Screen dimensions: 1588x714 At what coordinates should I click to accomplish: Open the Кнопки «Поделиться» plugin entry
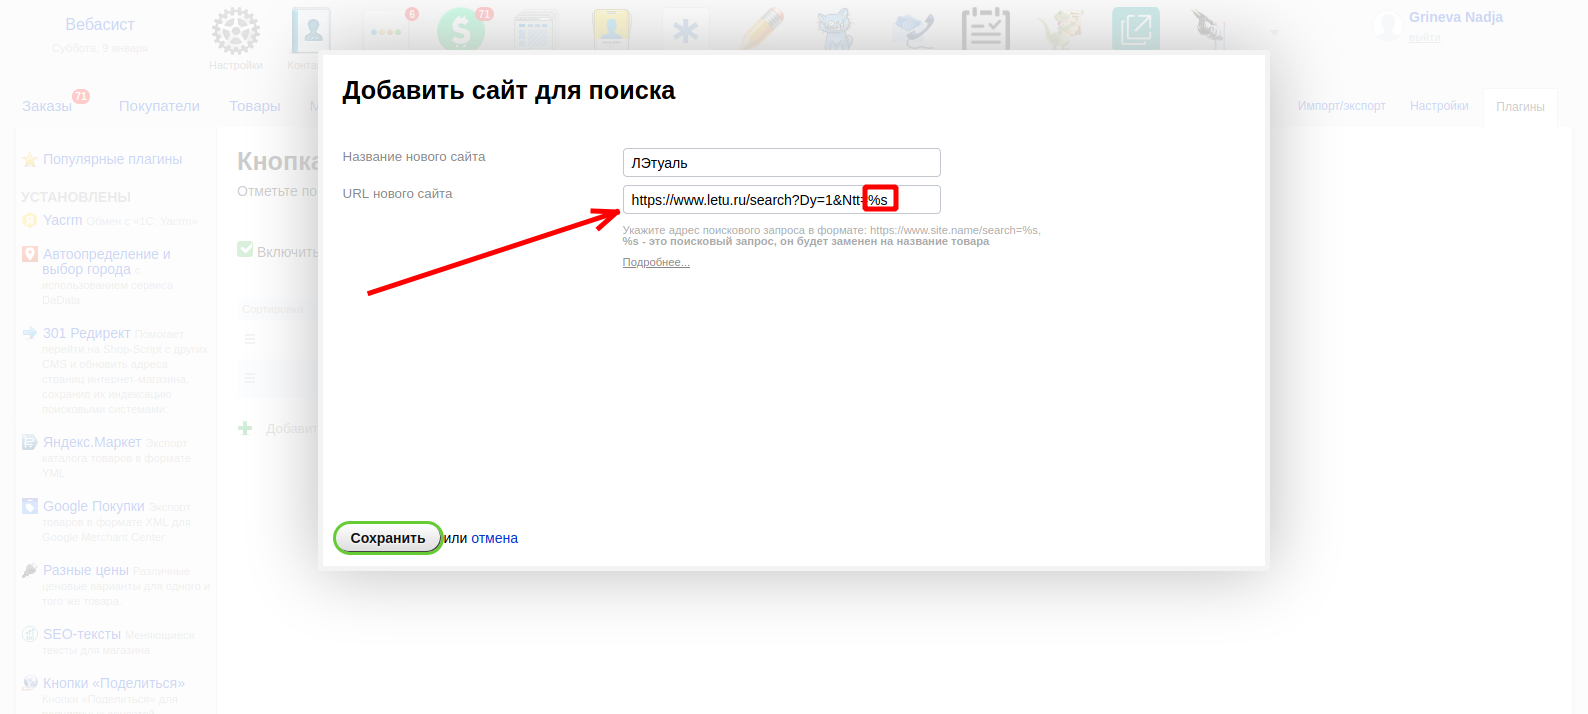pyautogui.click(x=114, y=683)
